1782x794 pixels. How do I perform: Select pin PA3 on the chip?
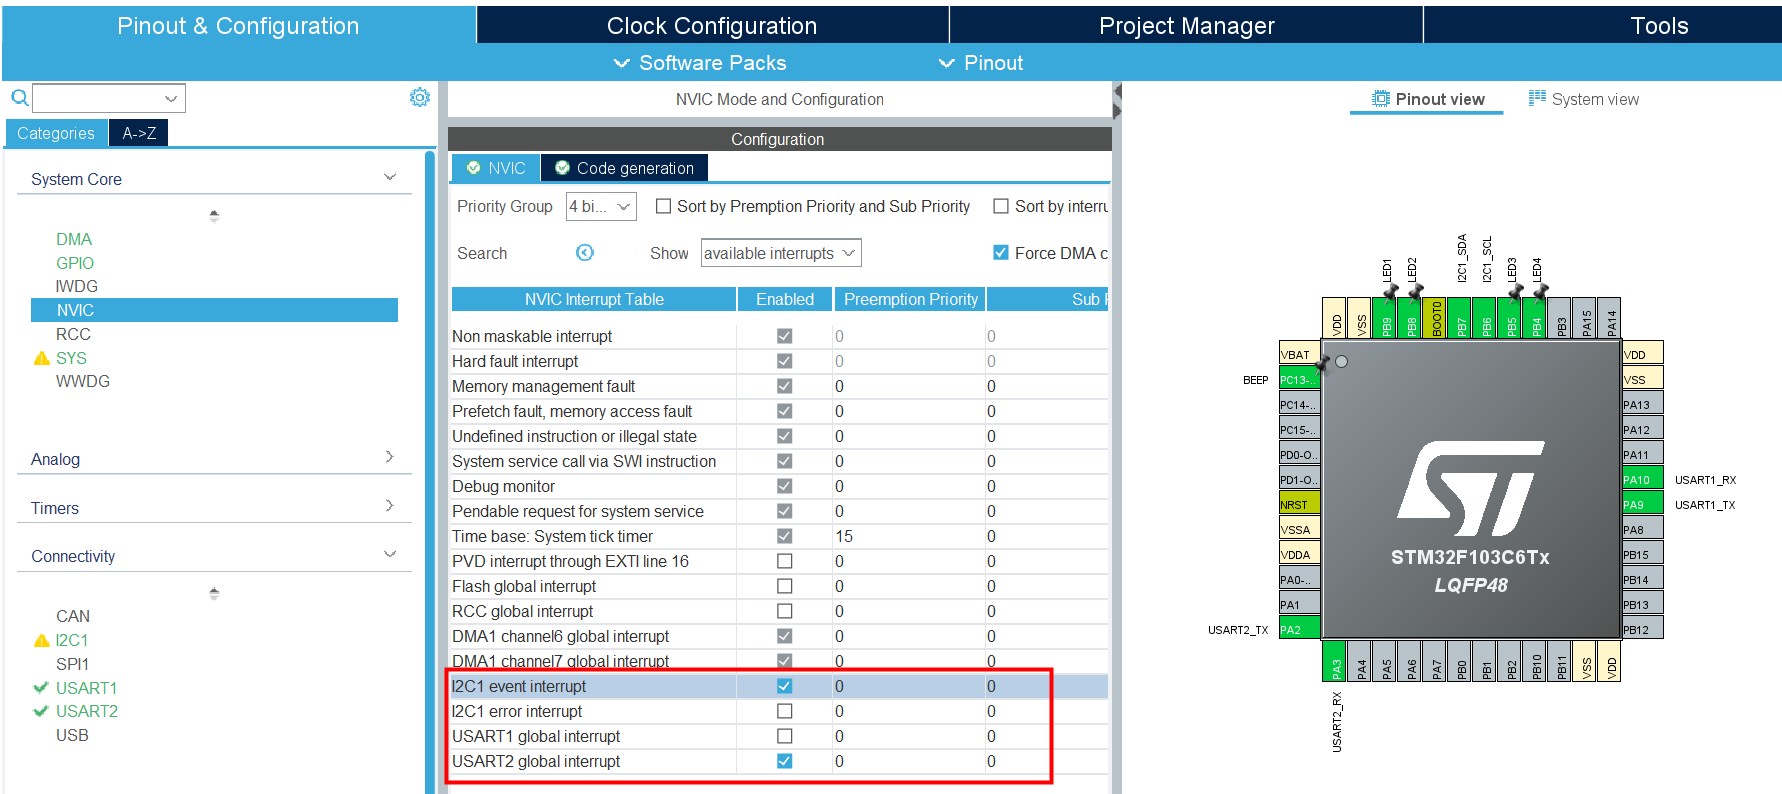[1336, 661]
